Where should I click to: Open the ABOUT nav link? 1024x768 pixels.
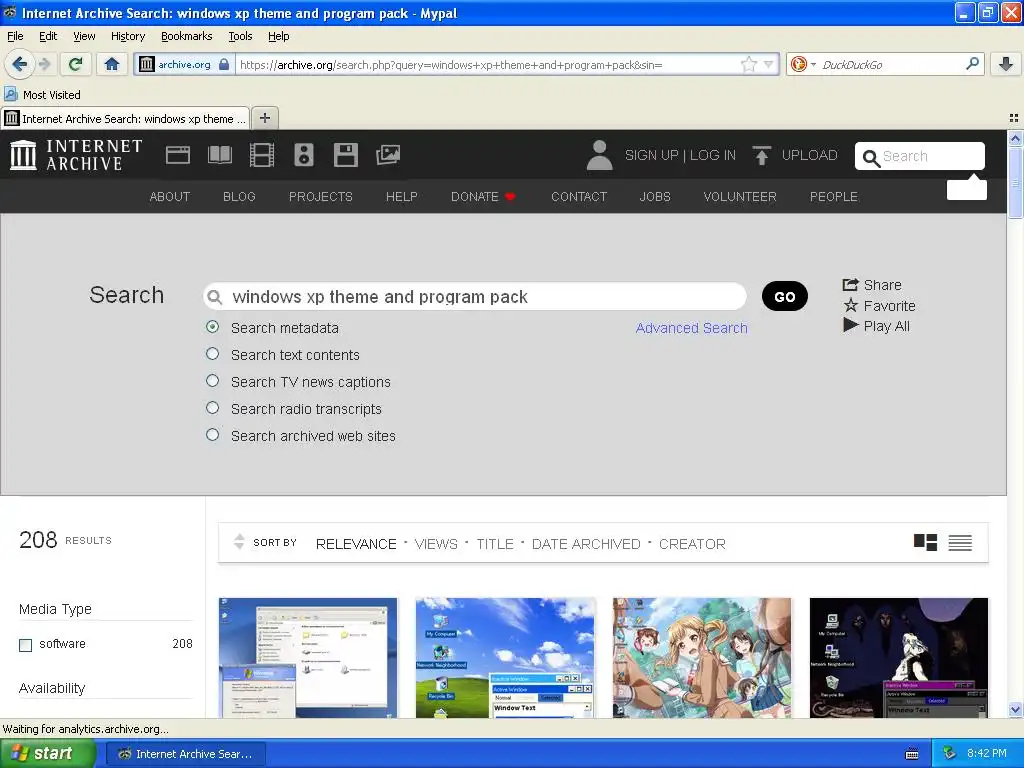click(x=170, y=197)
